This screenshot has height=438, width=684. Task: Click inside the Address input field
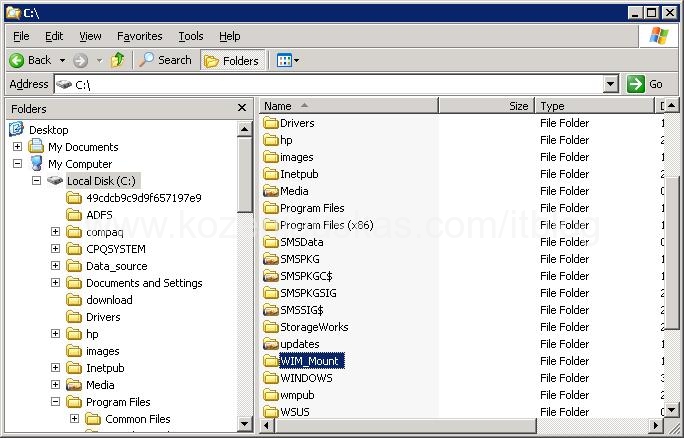(329, 84)
